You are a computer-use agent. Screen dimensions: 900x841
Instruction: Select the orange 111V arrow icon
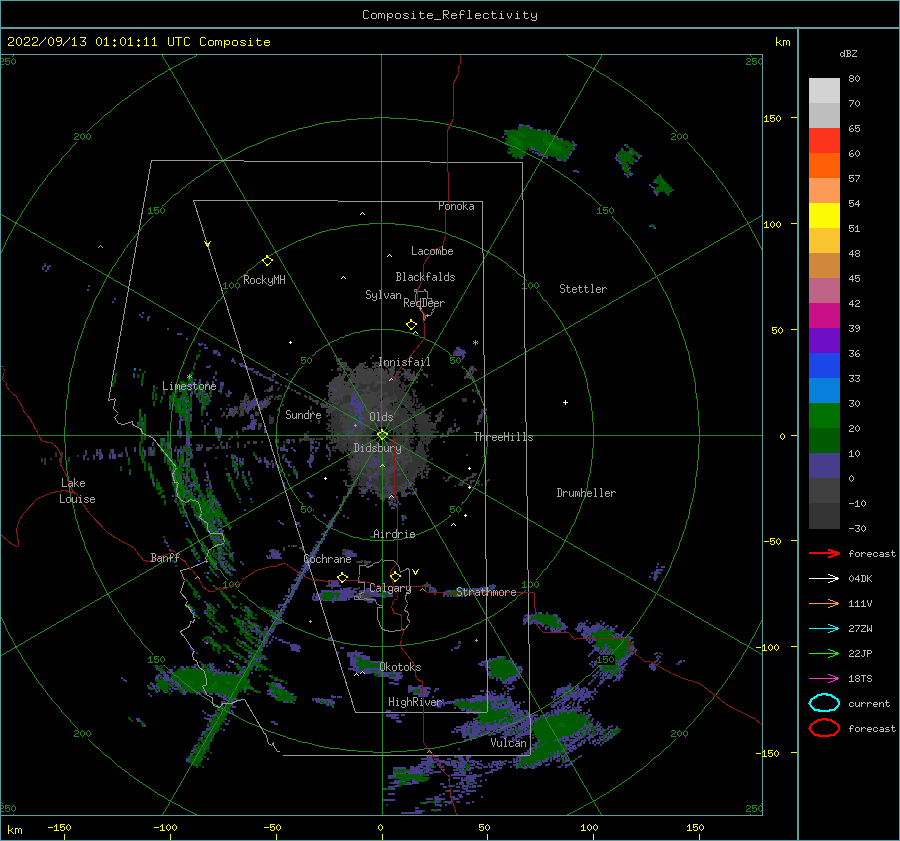[x=824, y=603]
